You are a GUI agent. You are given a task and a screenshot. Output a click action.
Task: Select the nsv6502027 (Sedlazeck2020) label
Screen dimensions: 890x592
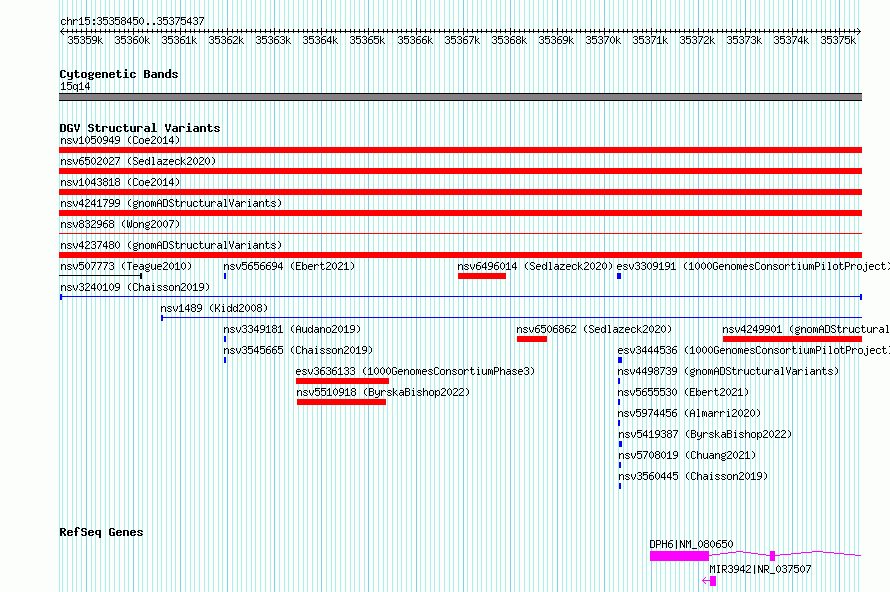coord(138,161)
